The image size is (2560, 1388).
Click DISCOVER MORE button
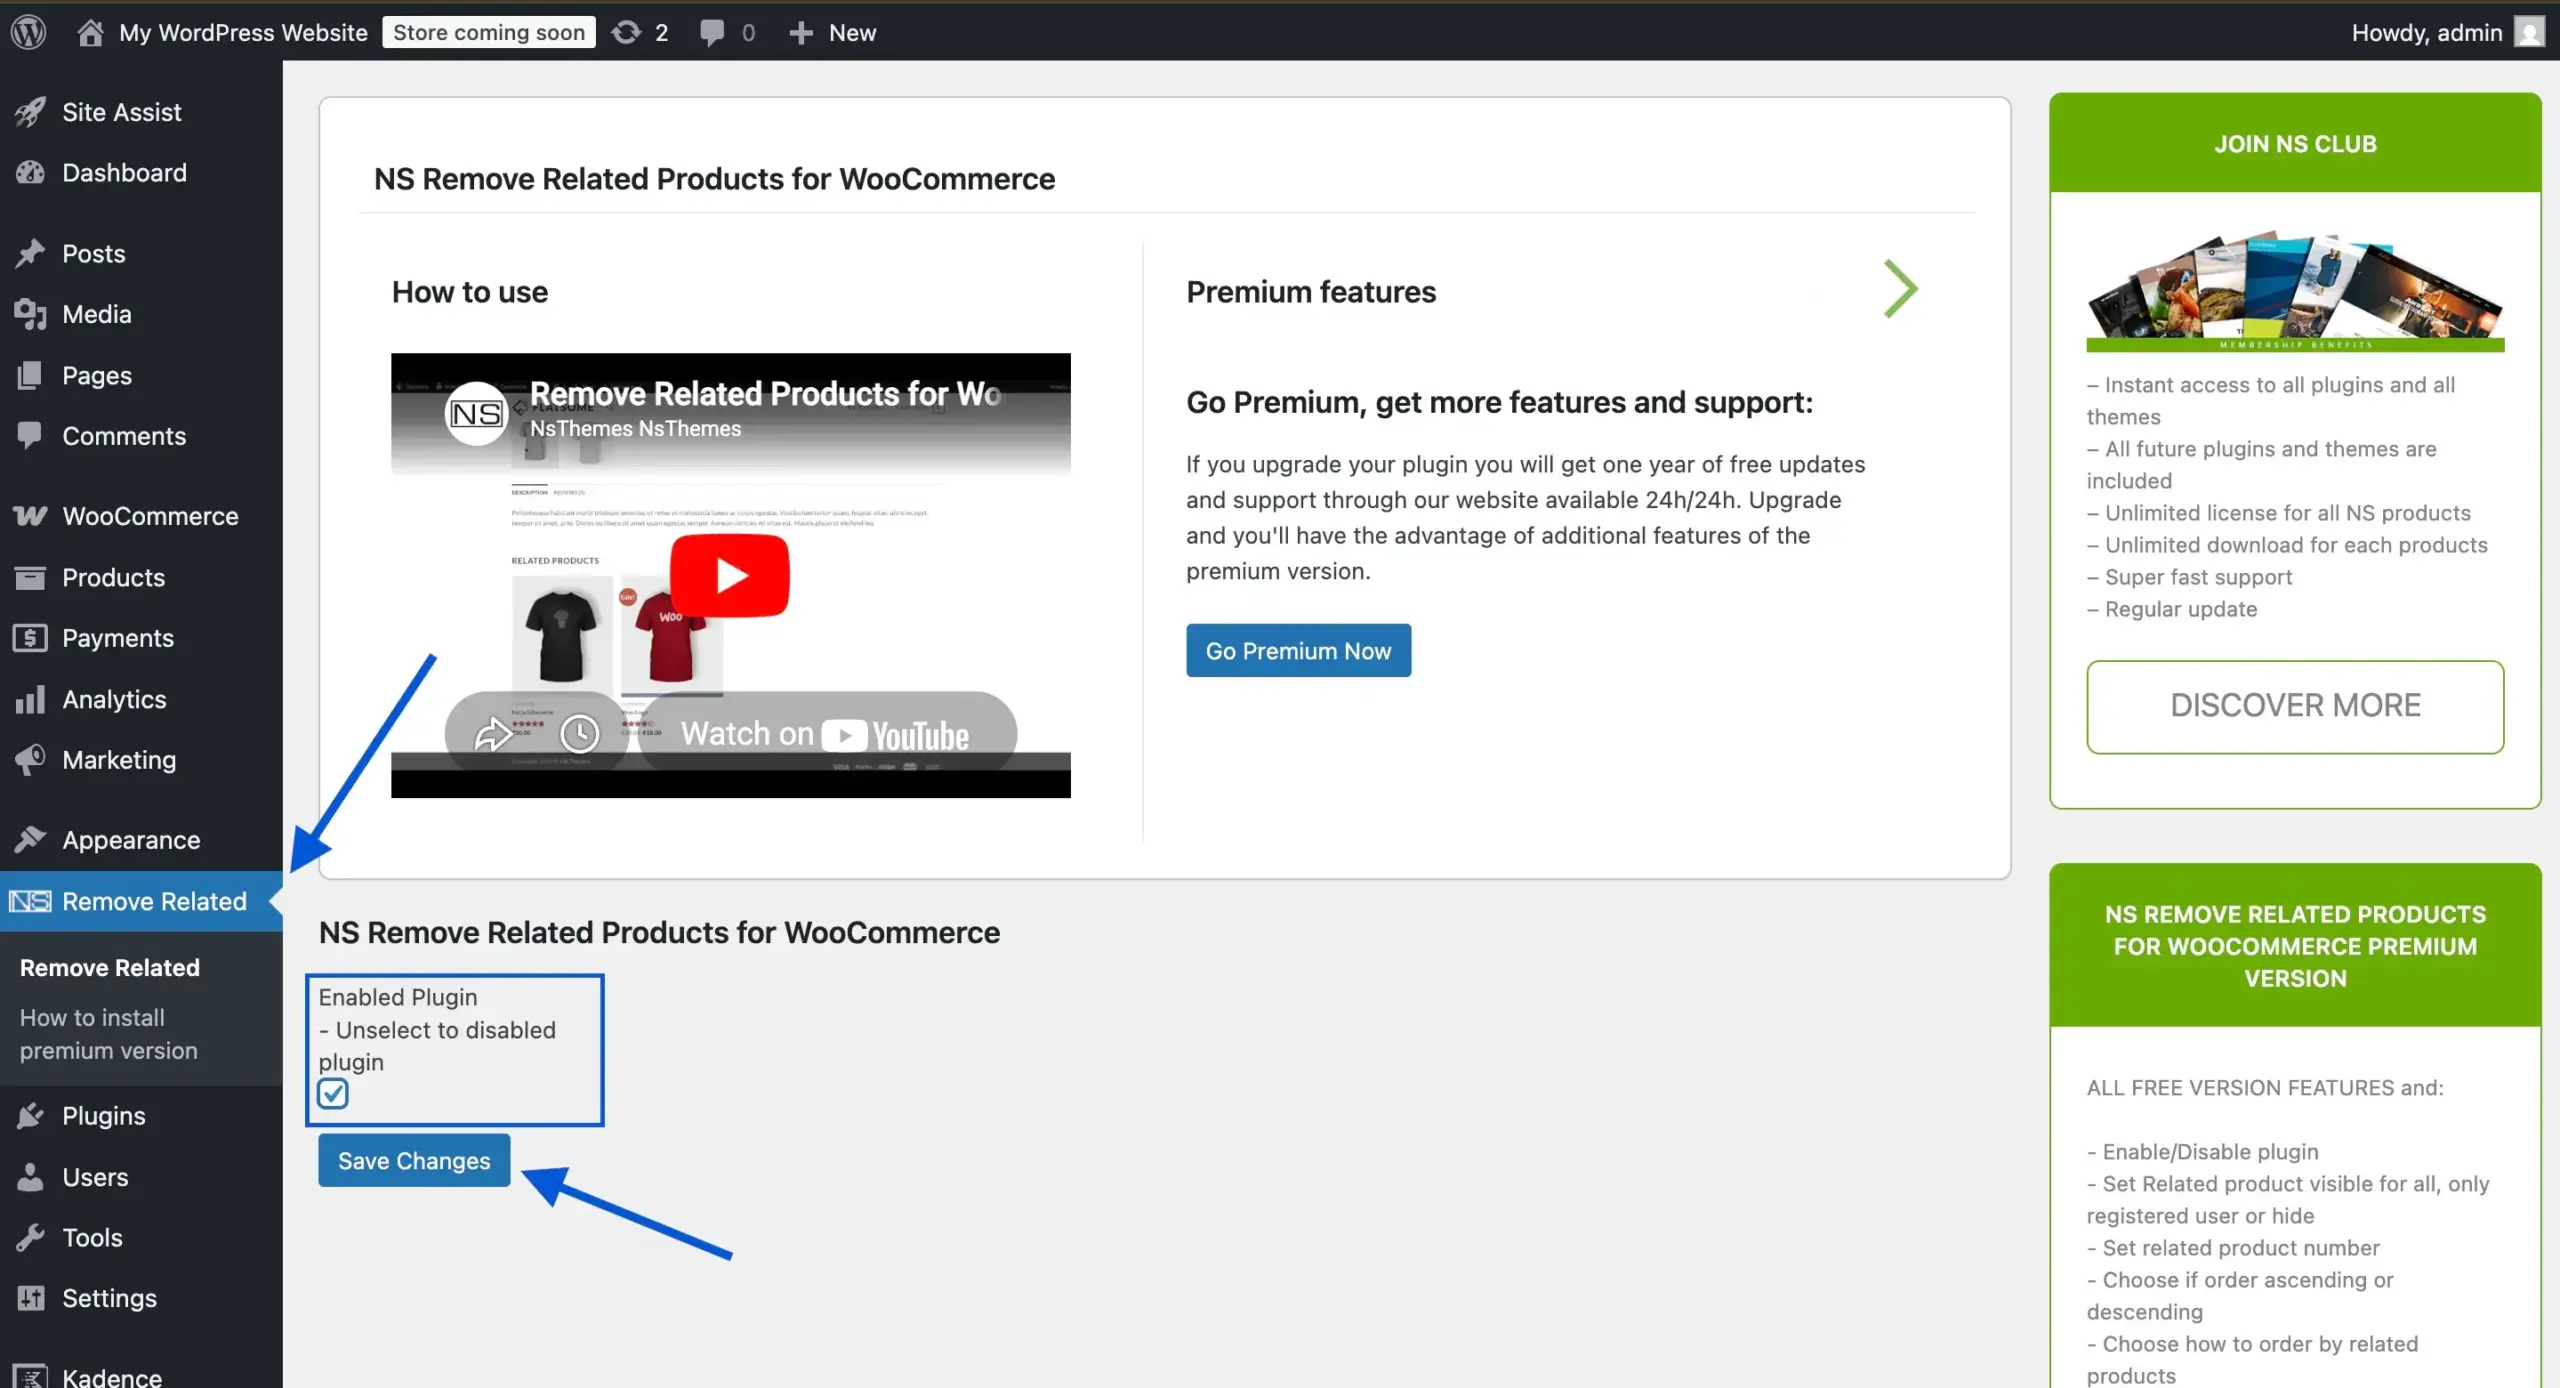tap(2295, 706)
